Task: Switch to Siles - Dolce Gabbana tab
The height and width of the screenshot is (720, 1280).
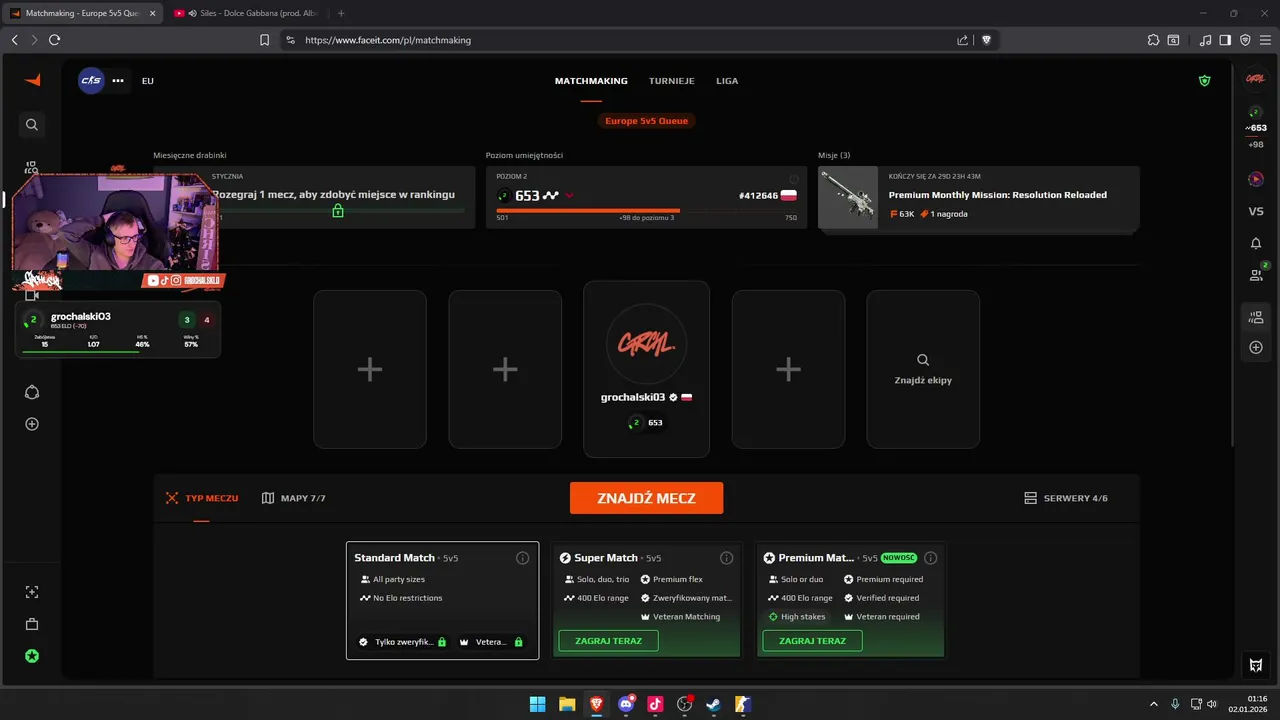Action: [x=246, y=13]
